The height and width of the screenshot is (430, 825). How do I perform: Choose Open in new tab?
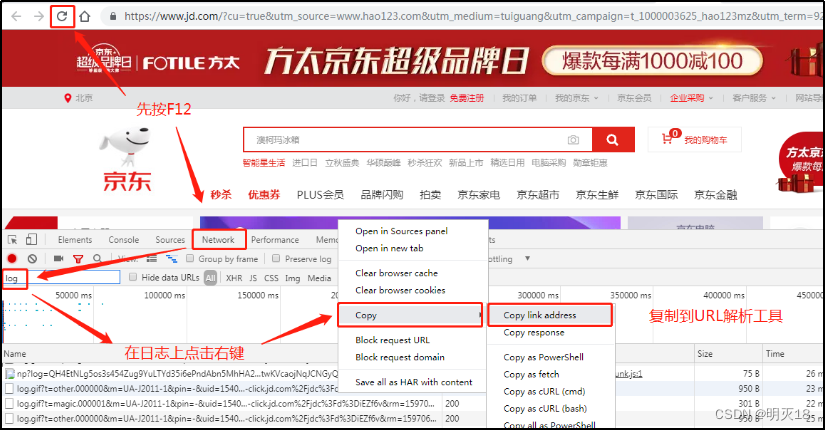click(389, 248)
